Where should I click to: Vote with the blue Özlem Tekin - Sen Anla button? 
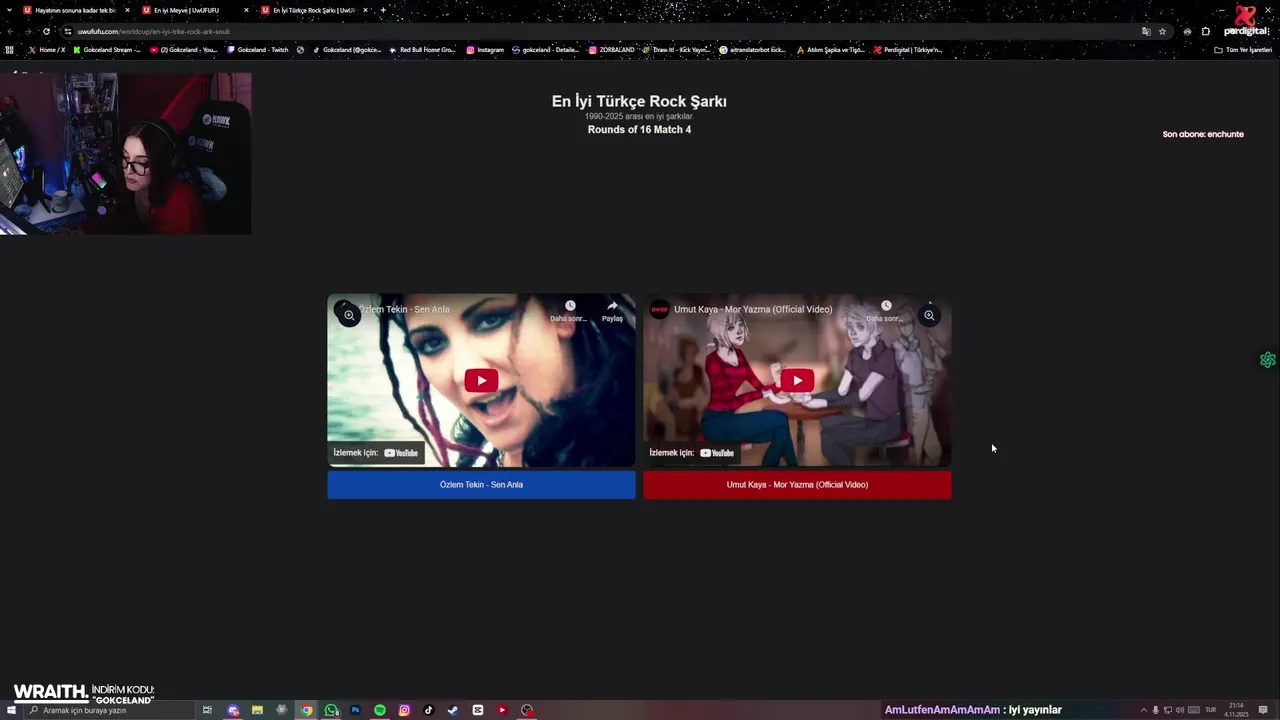pos(481,485)
